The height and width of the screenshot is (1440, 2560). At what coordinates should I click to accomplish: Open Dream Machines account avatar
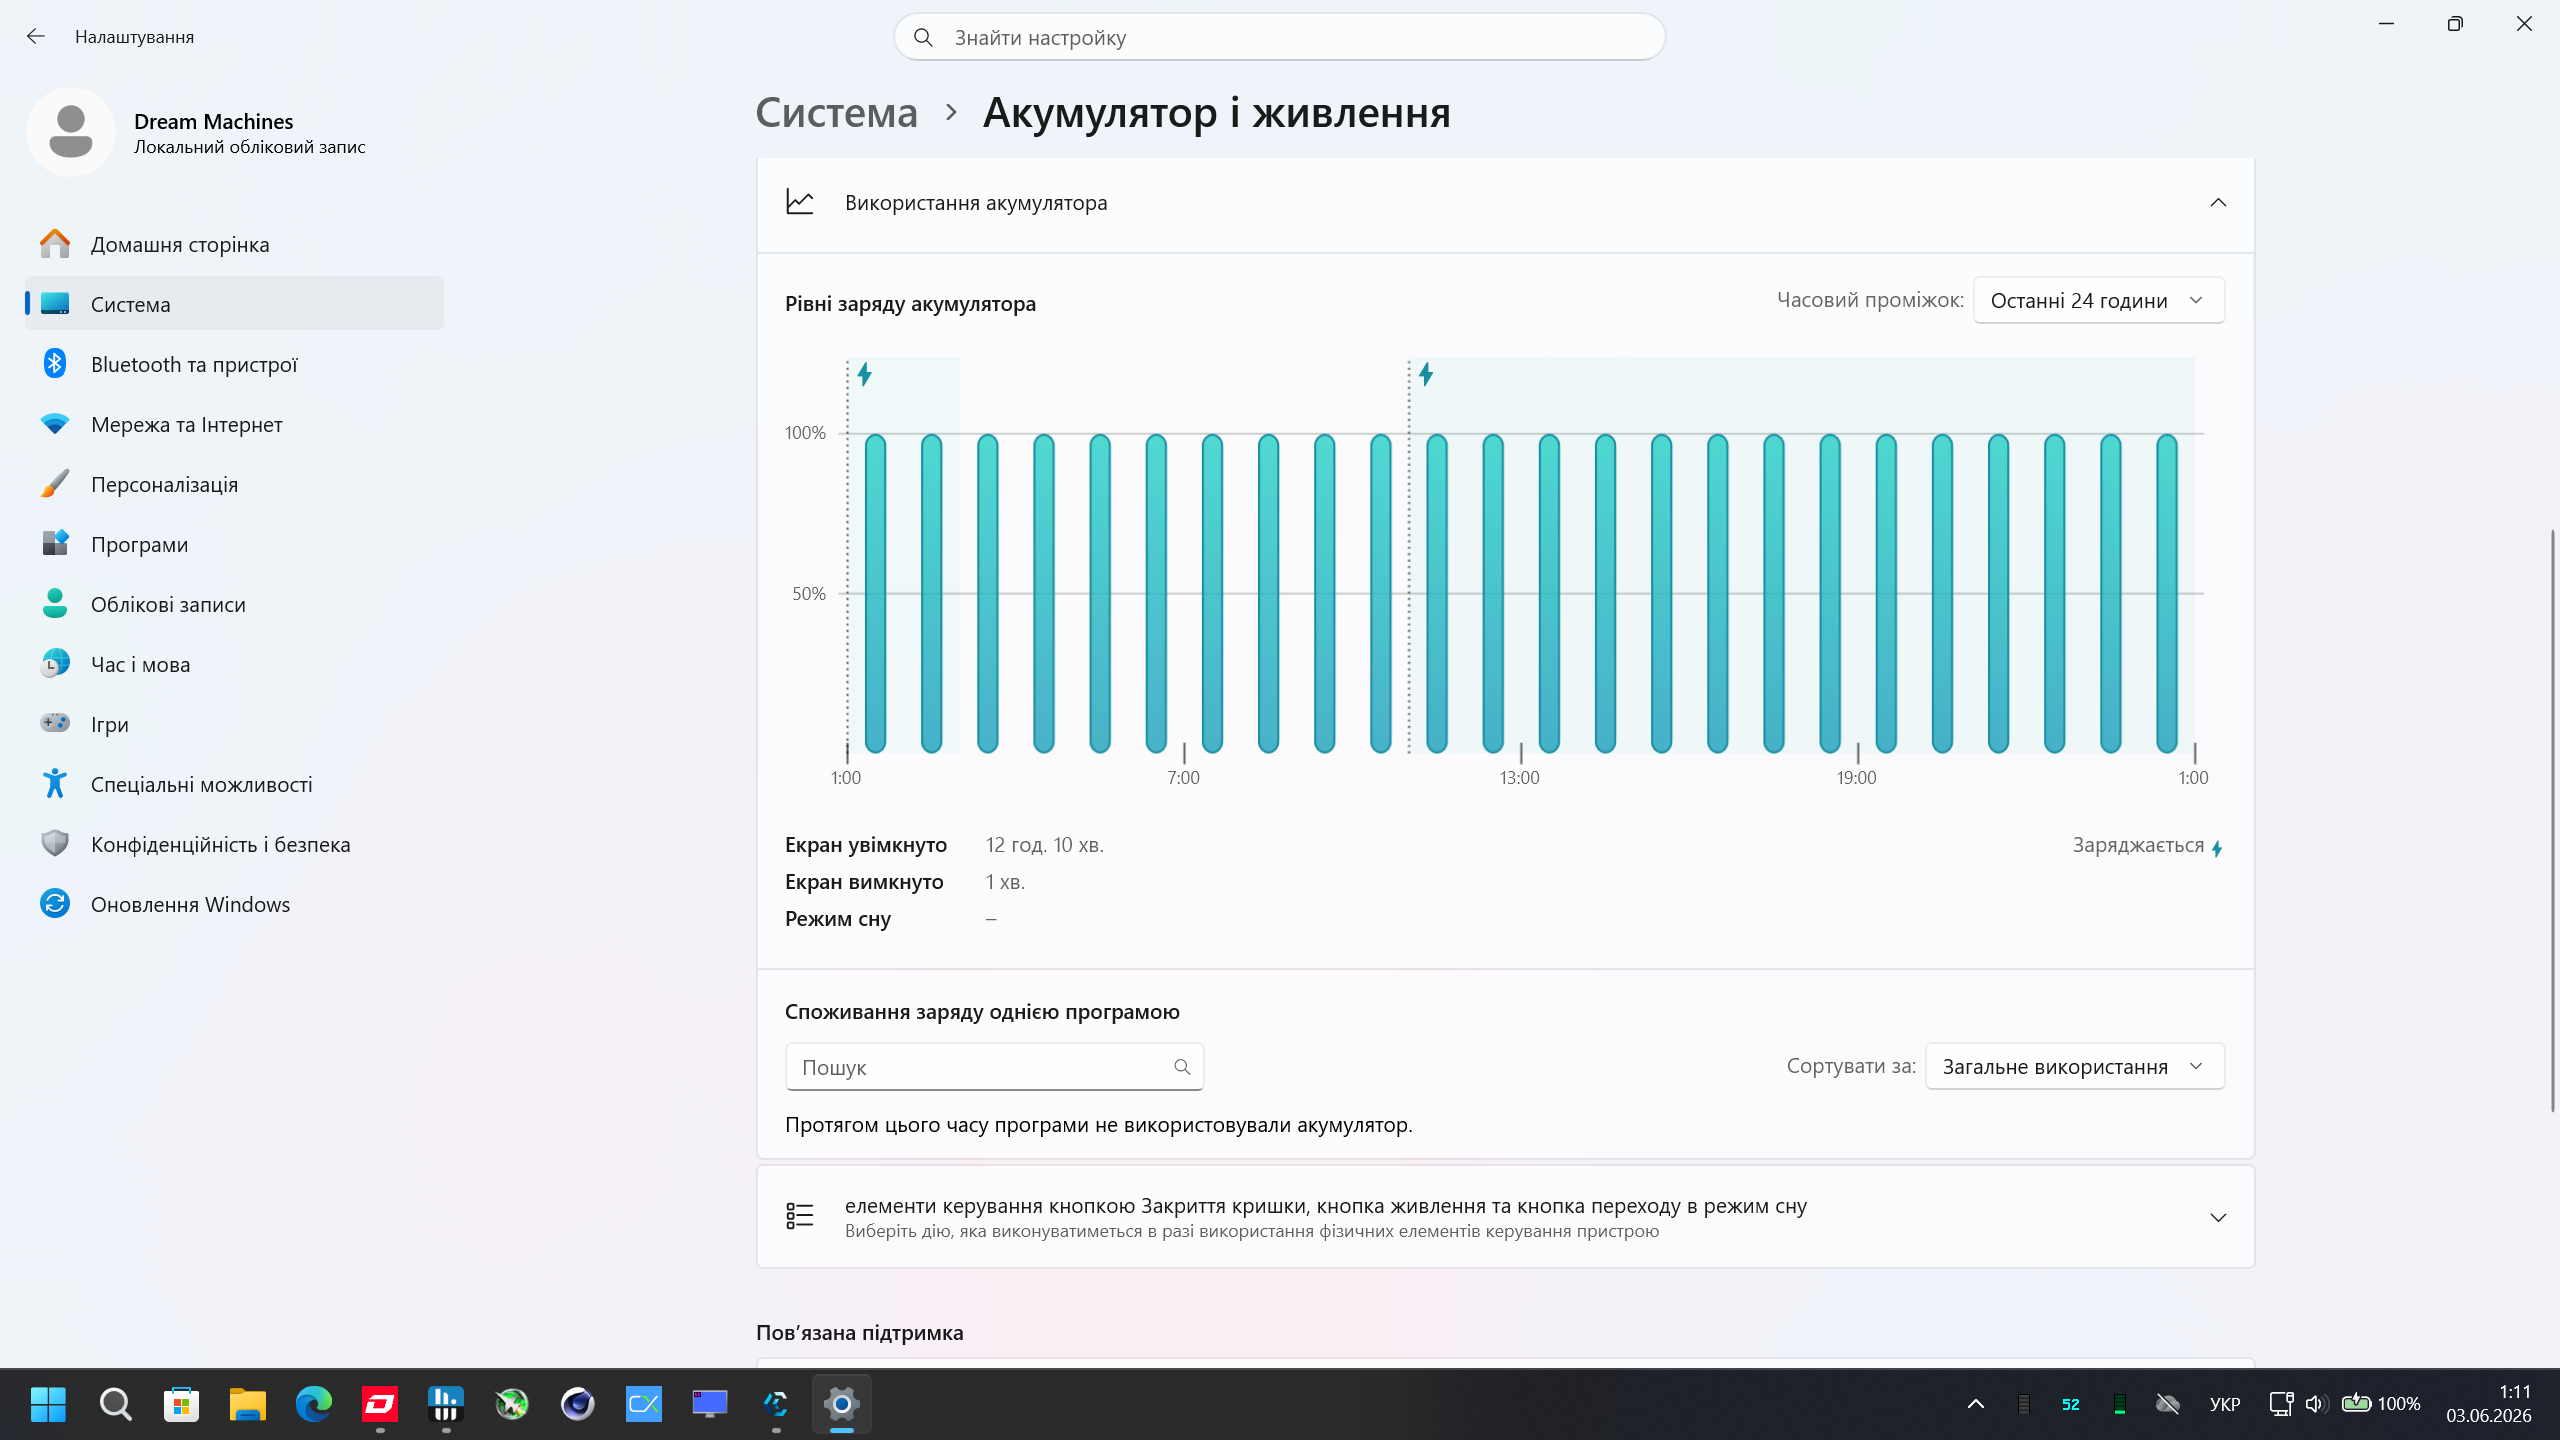tap(71, 132)
